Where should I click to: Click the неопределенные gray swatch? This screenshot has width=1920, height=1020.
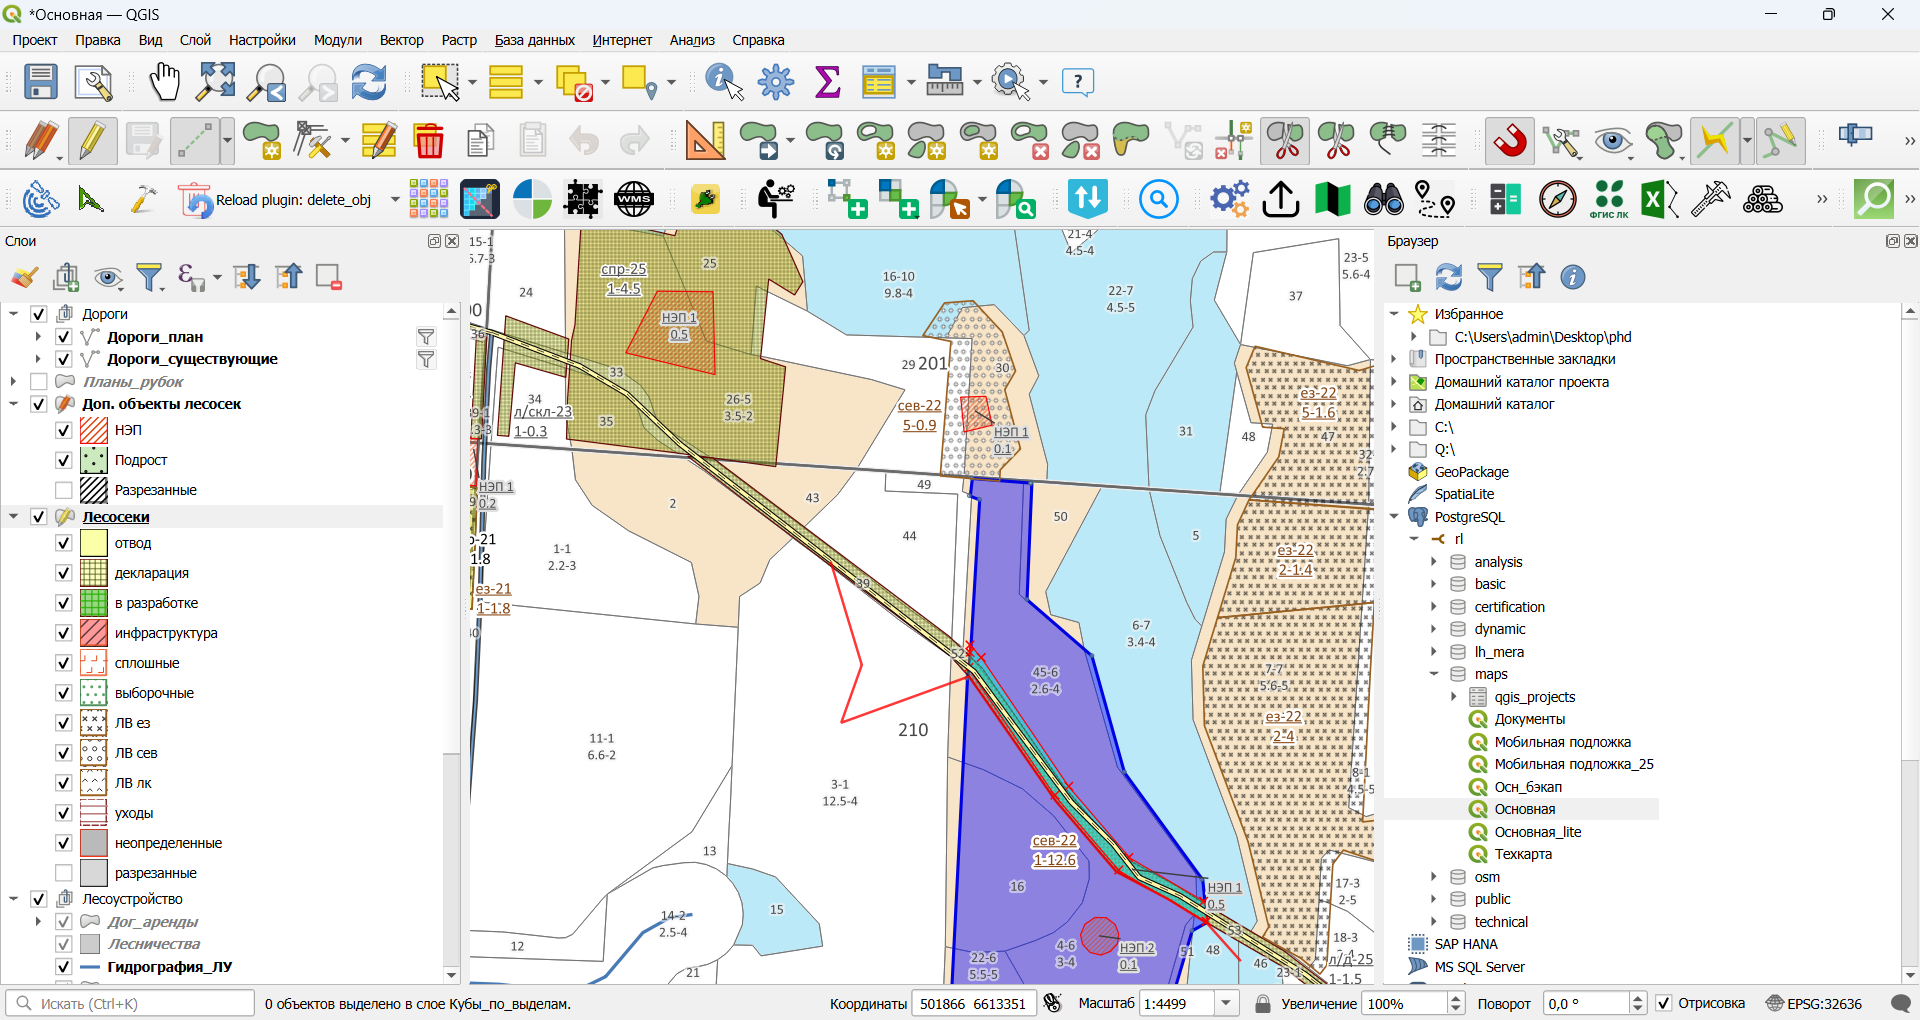[93, 843]
